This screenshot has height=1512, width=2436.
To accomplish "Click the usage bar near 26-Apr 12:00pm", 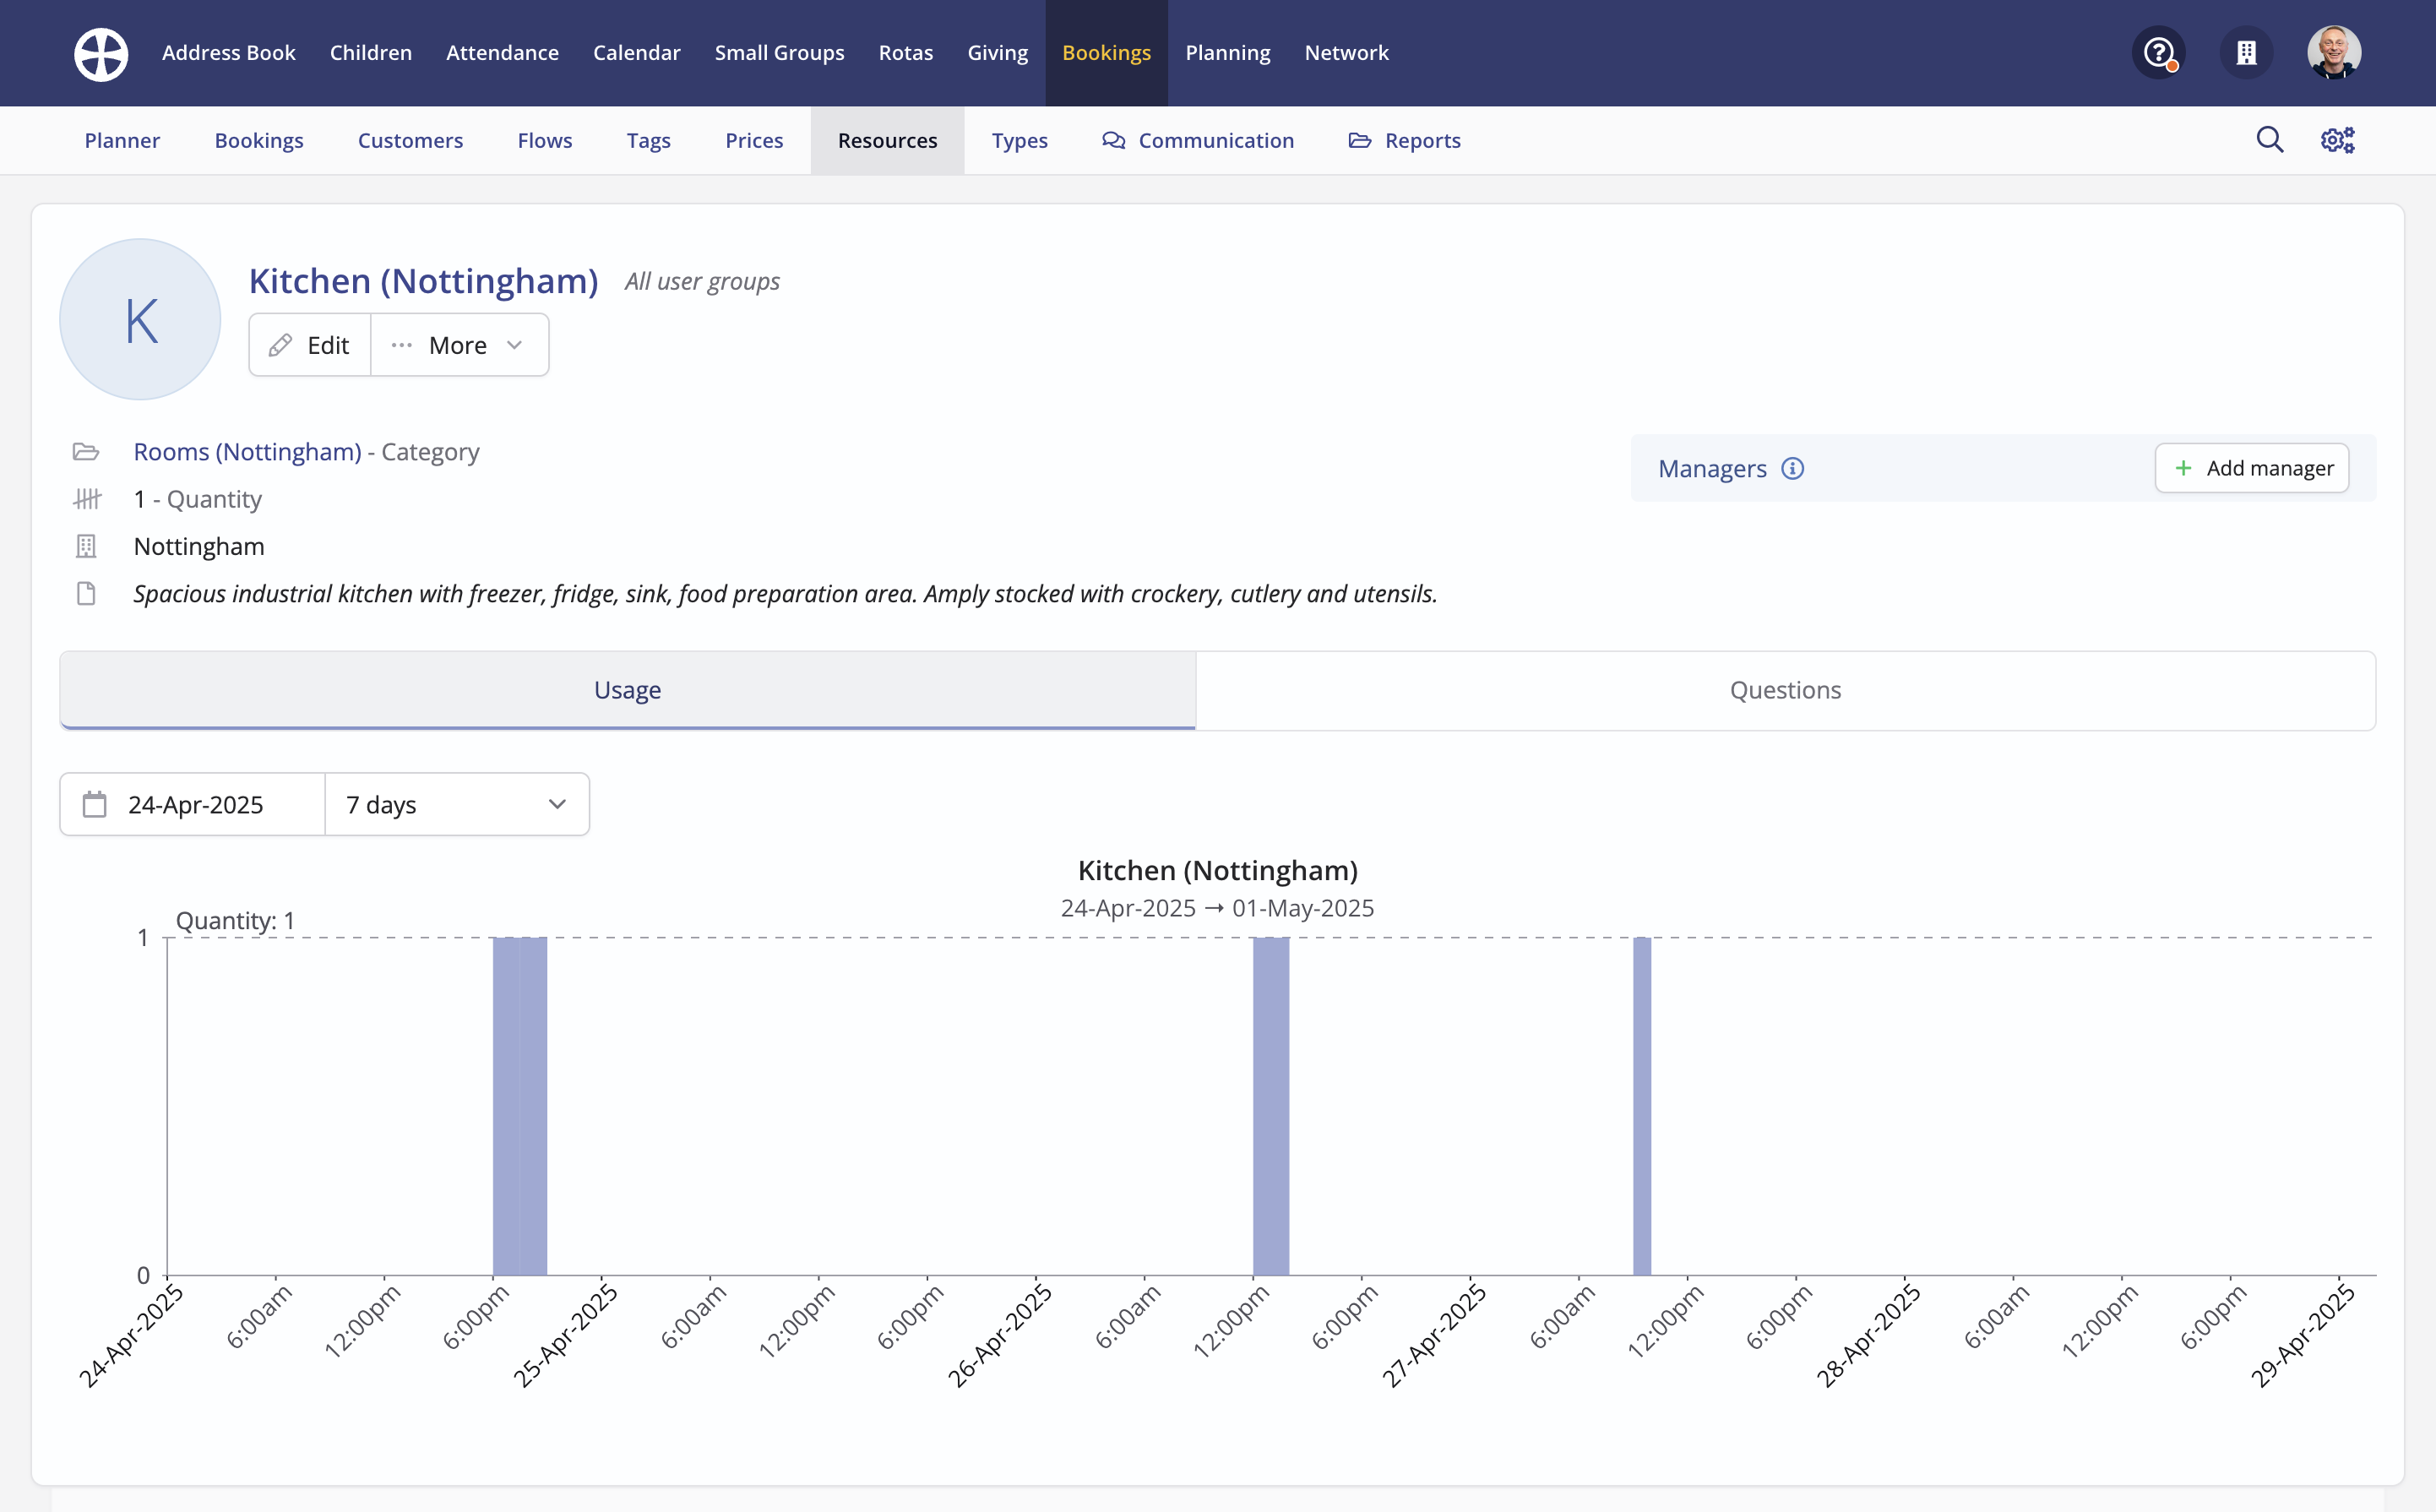I will pyautogui.click(x=1270, y=1105).
